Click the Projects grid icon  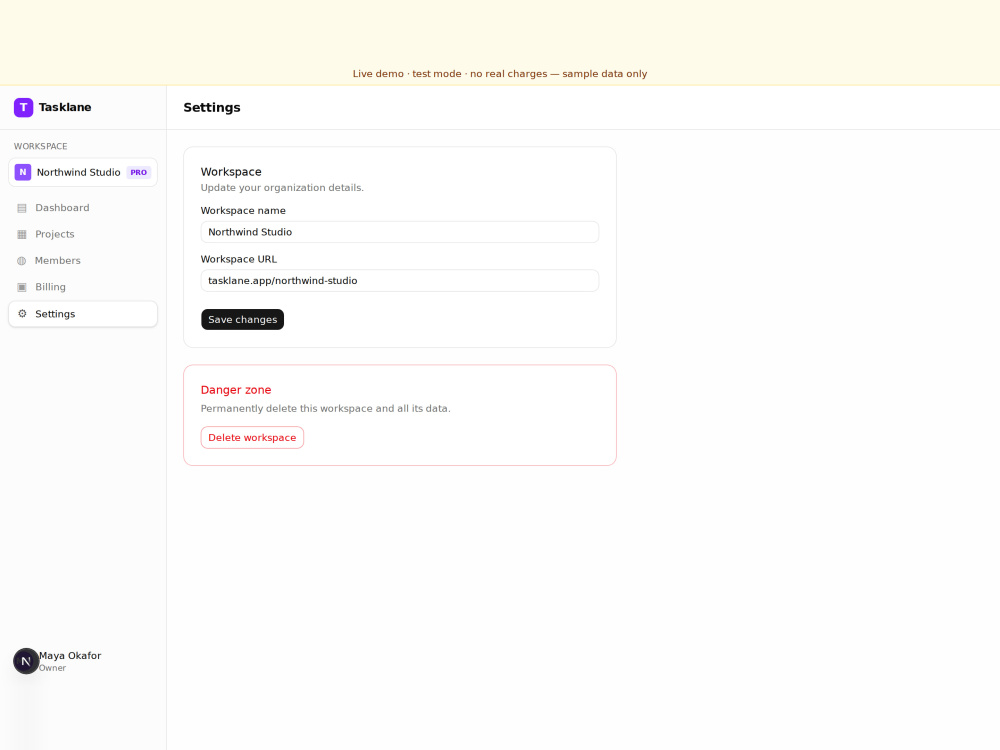(x=22, y=234)
